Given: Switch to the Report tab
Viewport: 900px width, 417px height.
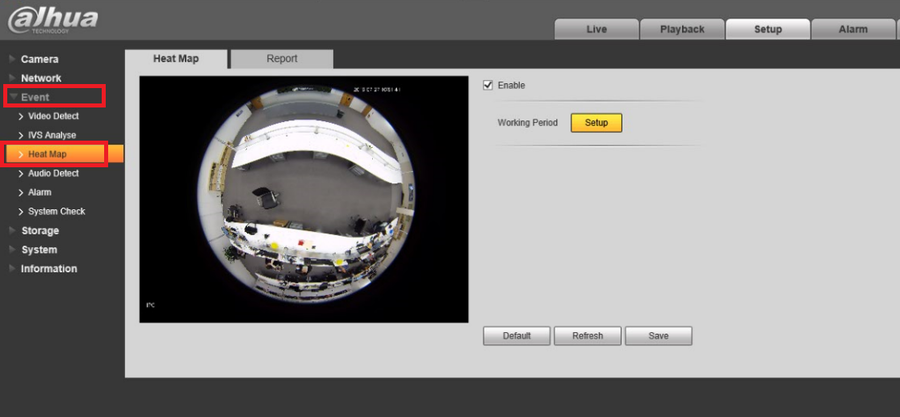Looking at the screenshot, I should [281, 59].
